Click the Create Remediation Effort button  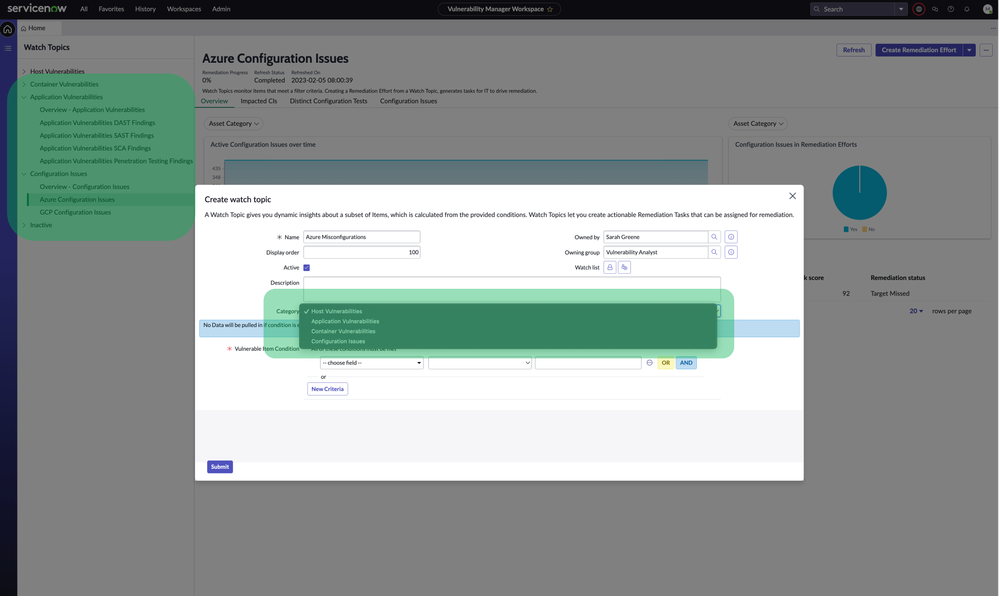(919, 50)
